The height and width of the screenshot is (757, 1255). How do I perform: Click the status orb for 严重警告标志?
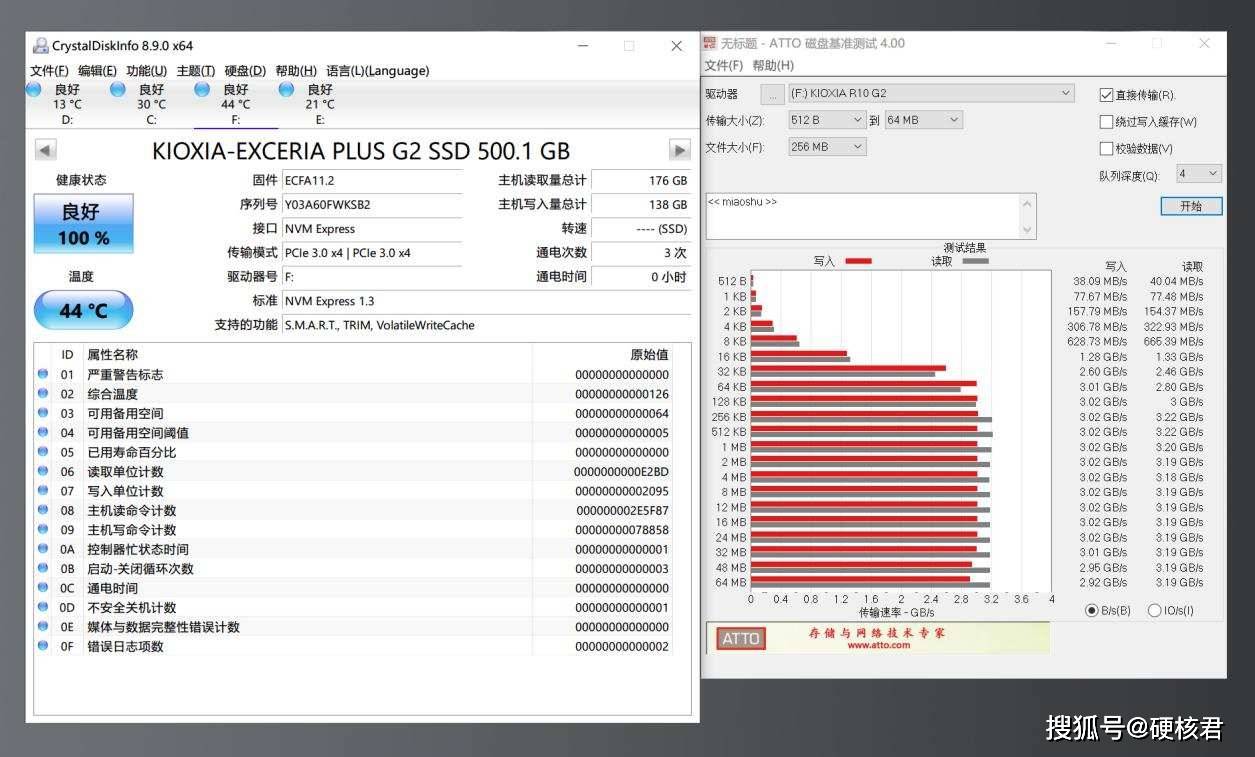pos(43,374)
